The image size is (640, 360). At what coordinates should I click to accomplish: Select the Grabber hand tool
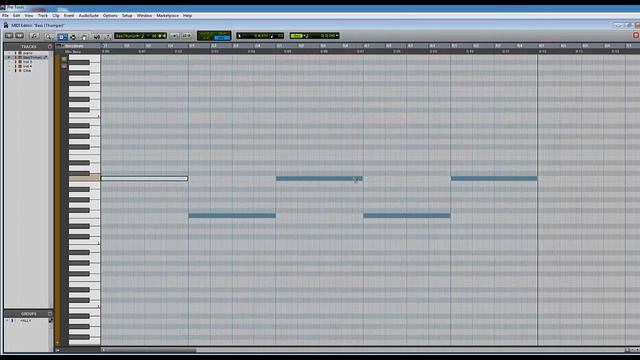(x=84, y=37)
